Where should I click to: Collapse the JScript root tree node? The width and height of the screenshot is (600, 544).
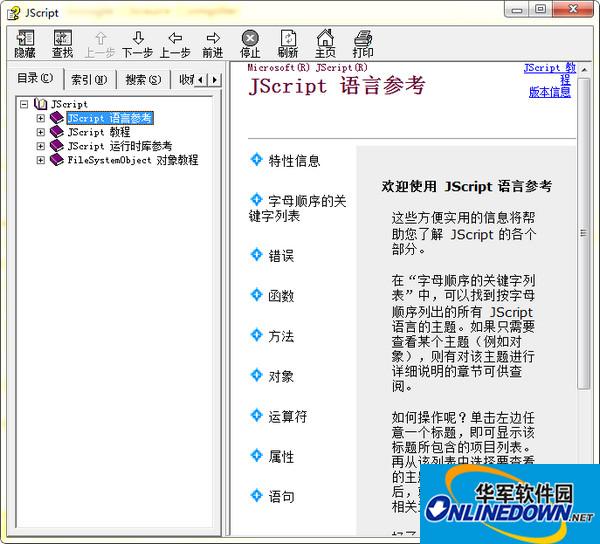[x=24, y=104]
